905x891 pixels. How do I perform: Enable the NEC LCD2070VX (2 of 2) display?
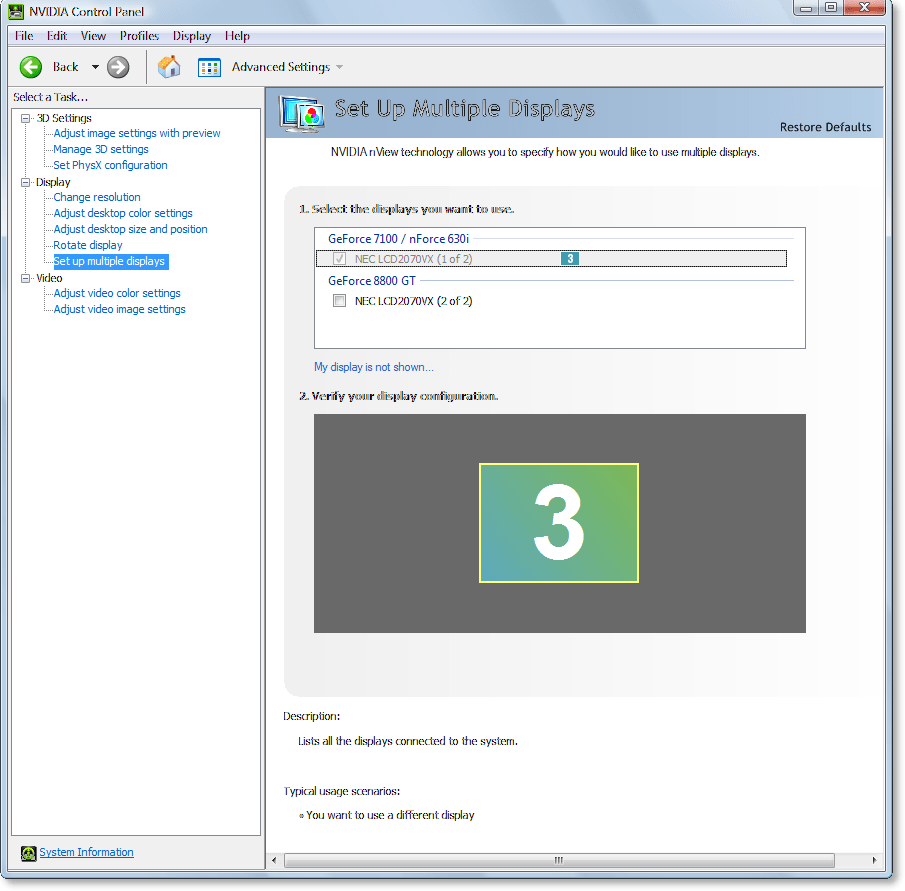click(x=340, y=300)
